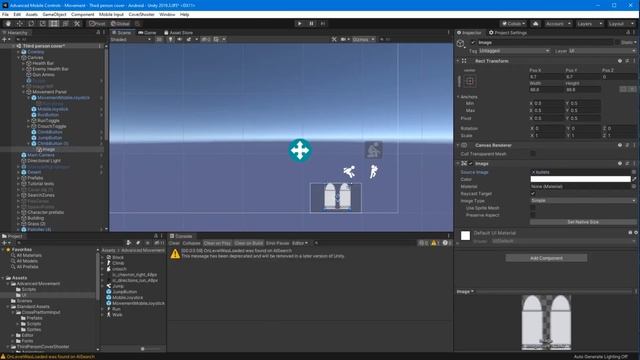Toggle the Raycast Target checkbox

533,193
